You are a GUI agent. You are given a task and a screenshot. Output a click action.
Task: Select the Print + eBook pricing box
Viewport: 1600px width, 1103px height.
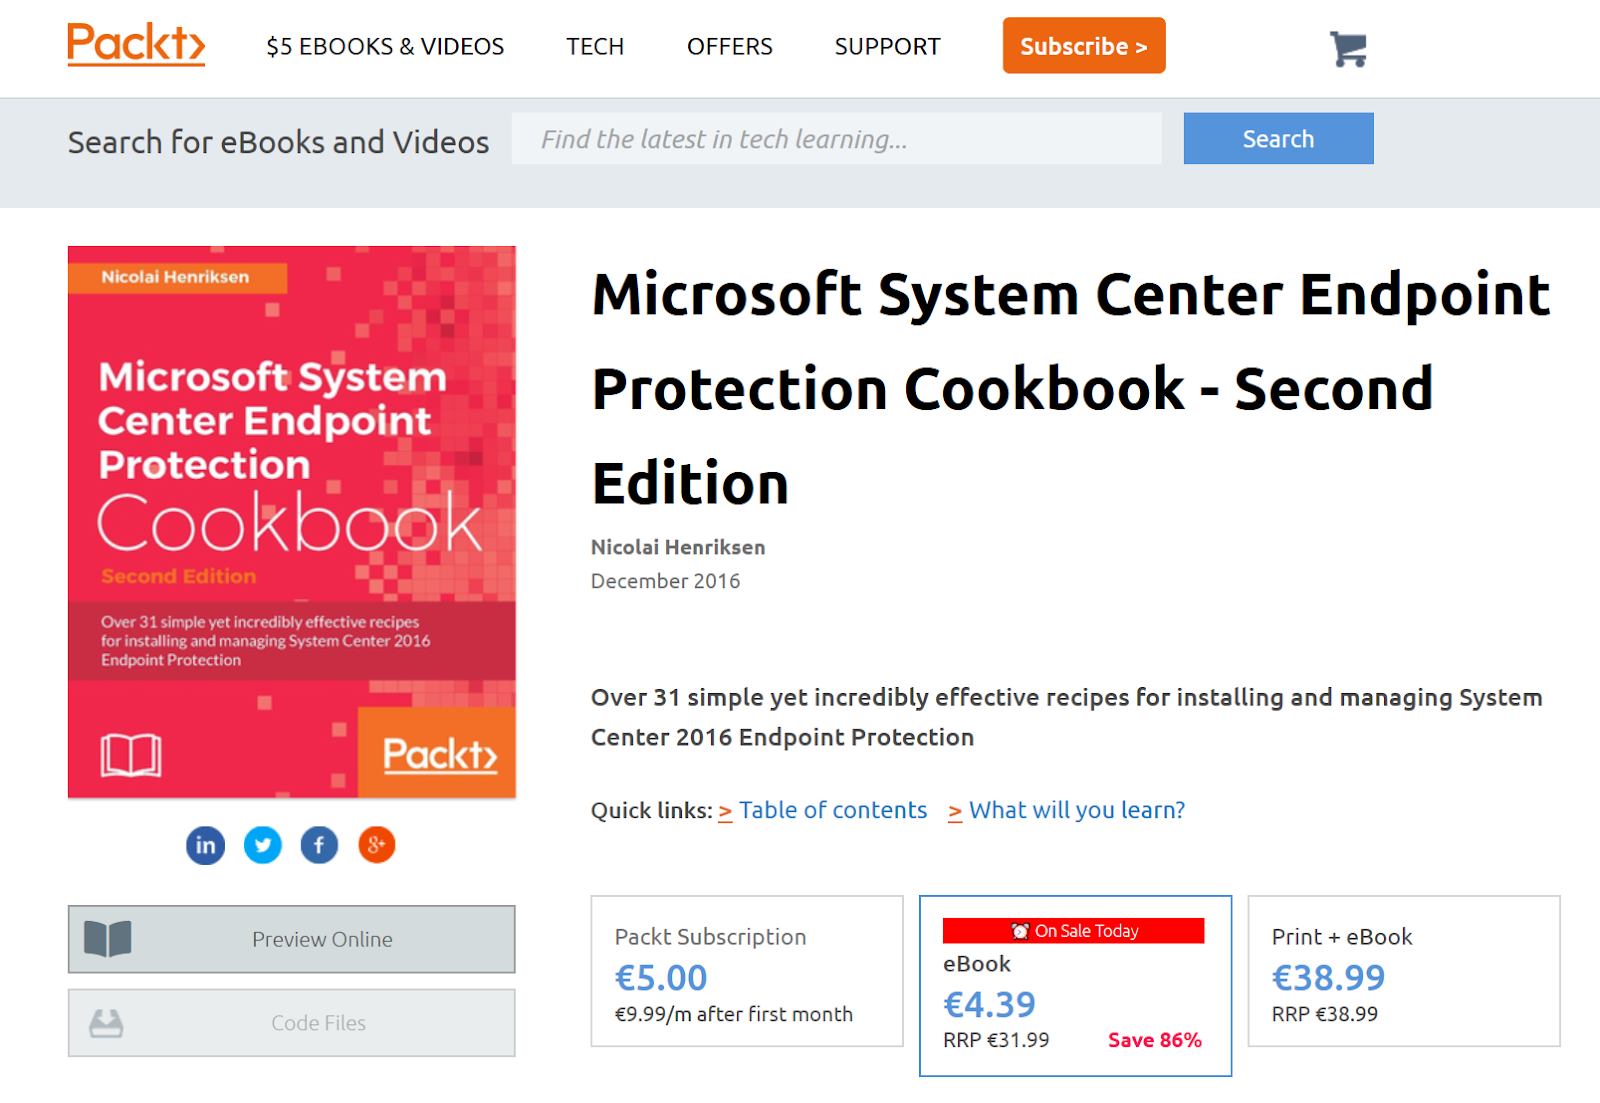[x=1404, y=971]
